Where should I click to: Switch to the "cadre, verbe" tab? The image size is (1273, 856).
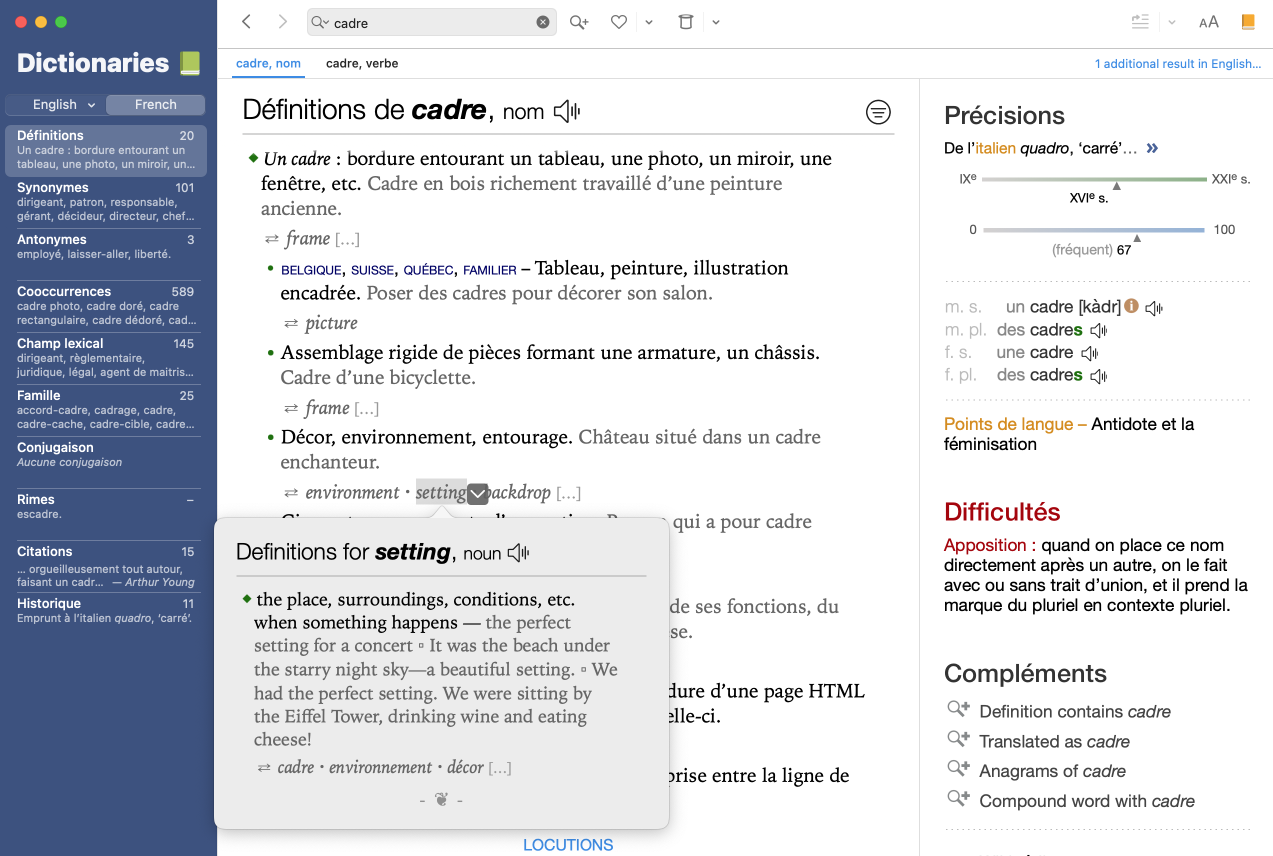[362, 64]
